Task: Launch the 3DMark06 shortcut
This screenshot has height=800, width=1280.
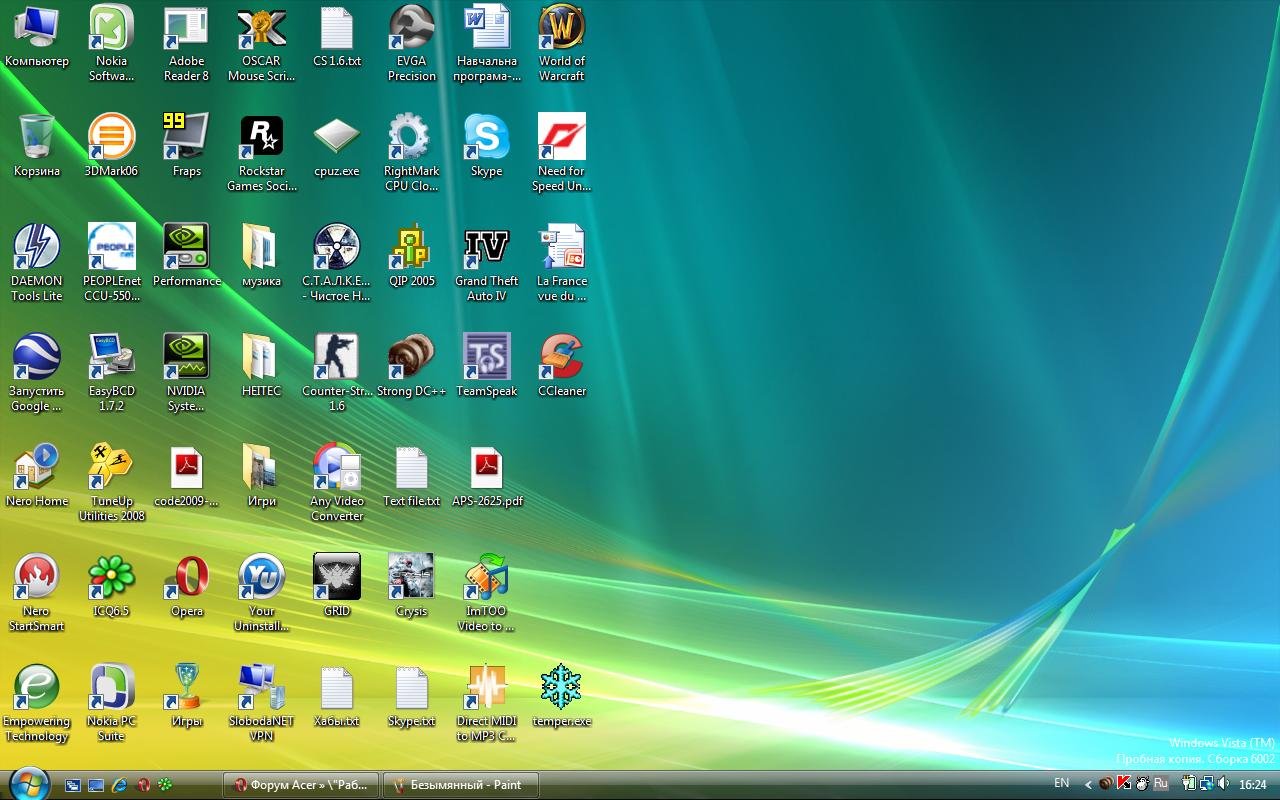Action: (x=112, y=137)
